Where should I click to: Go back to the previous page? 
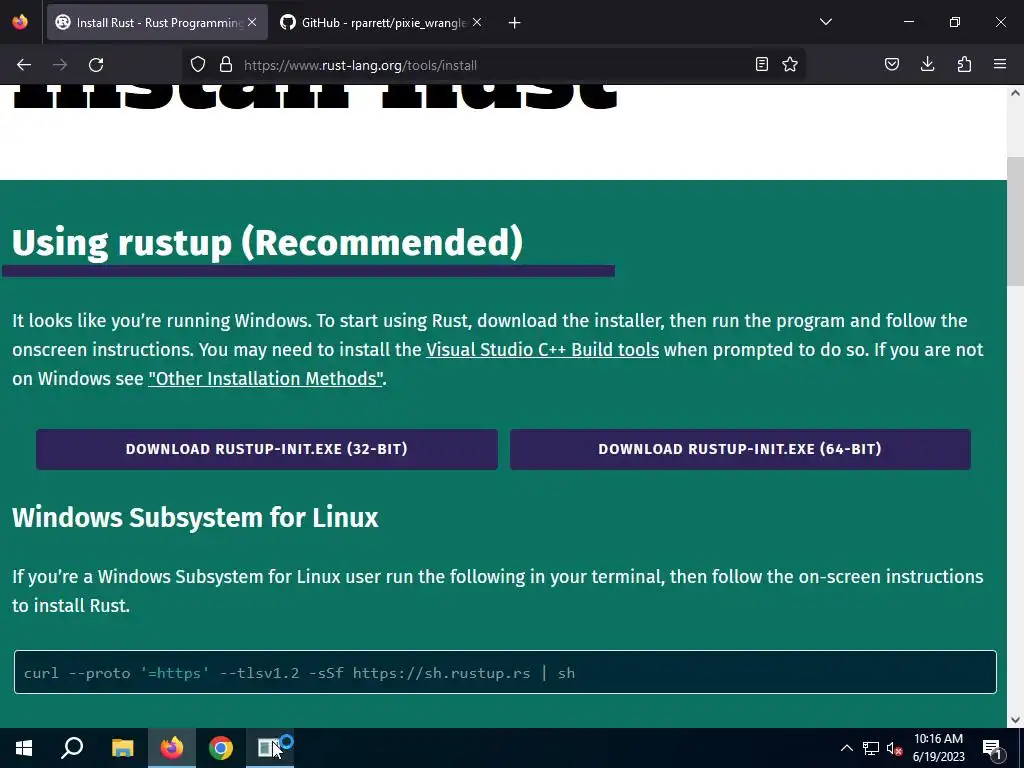click(24, 65)
